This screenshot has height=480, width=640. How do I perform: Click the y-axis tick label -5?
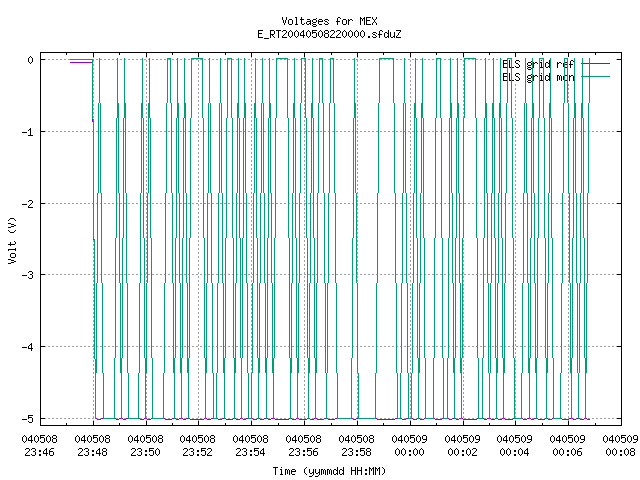(28, 419)
